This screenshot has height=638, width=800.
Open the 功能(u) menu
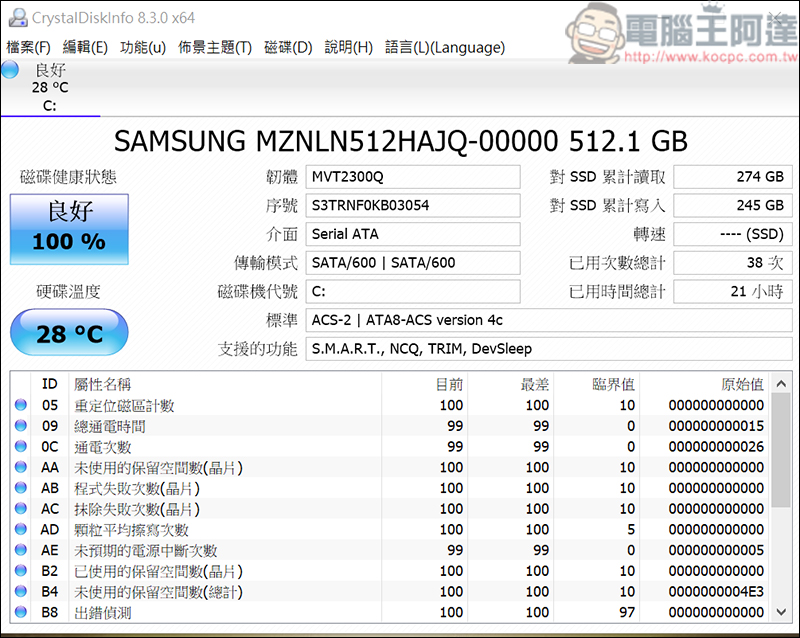click(143, 47)
